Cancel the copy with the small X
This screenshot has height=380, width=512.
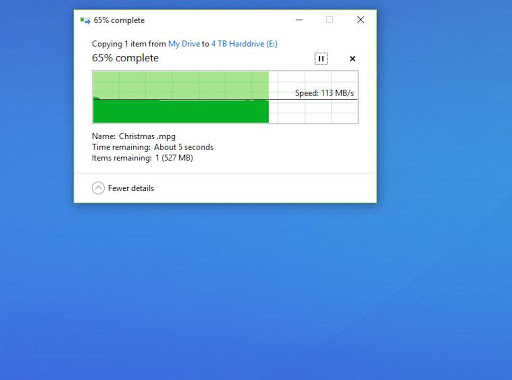click(x=352, y=59)
